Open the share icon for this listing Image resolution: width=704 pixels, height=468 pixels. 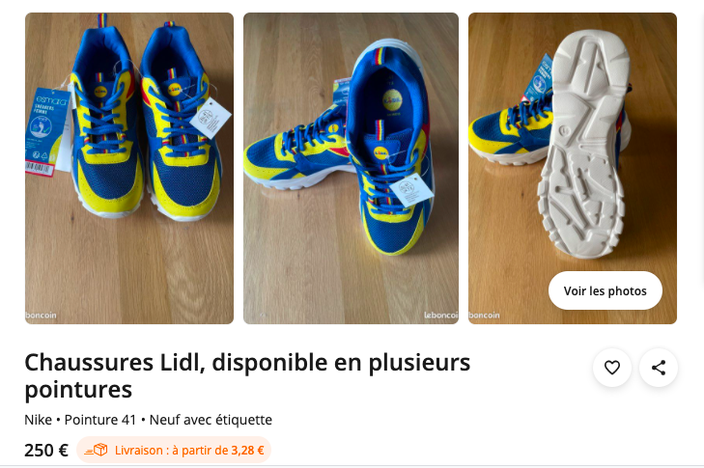pyautogui.click(x=658, y=367)
